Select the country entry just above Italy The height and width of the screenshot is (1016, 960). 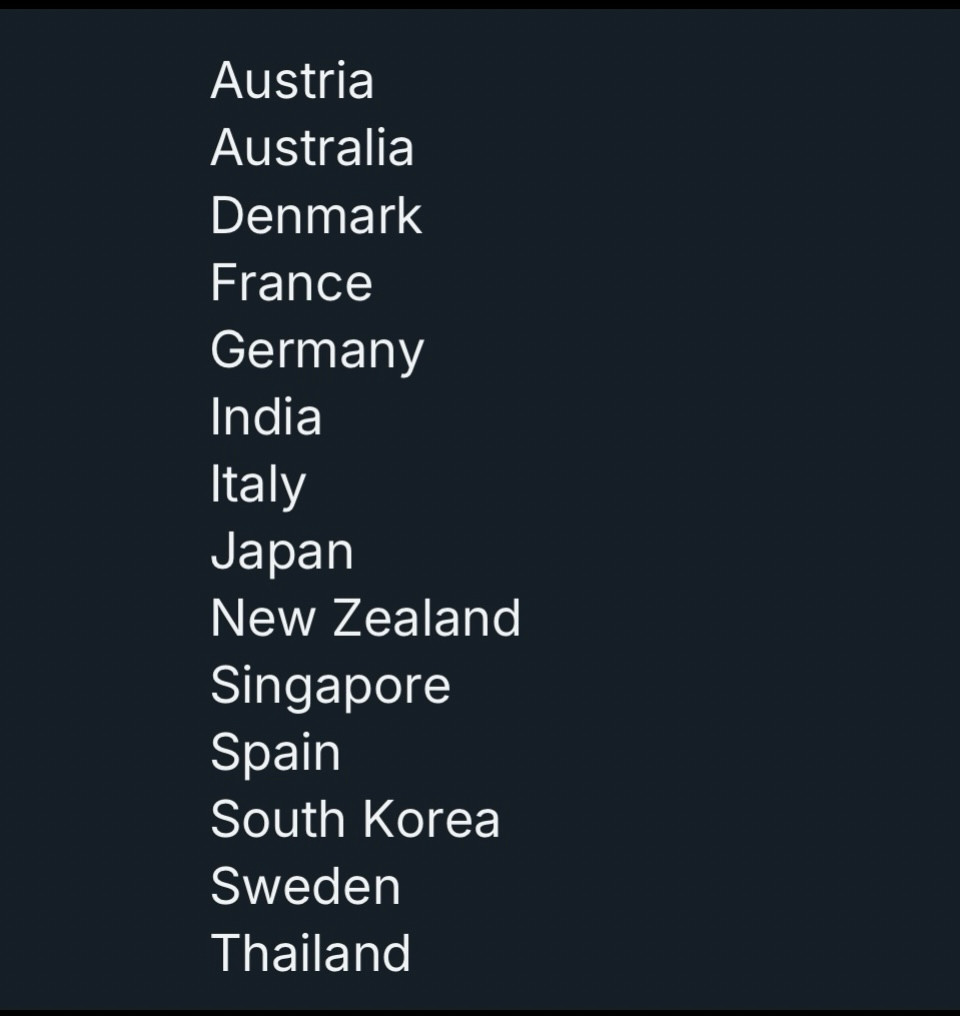coord(266,416)
